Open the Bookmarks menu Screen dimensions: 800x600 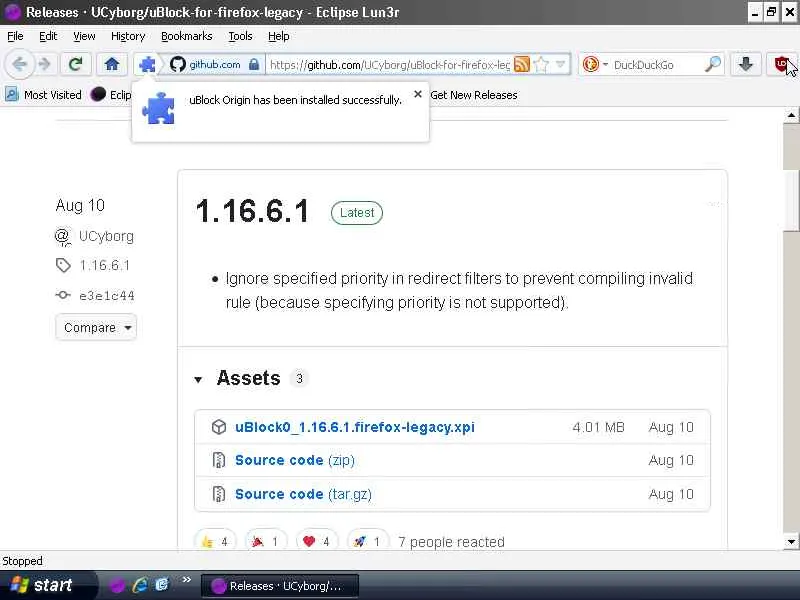(187, 36)
